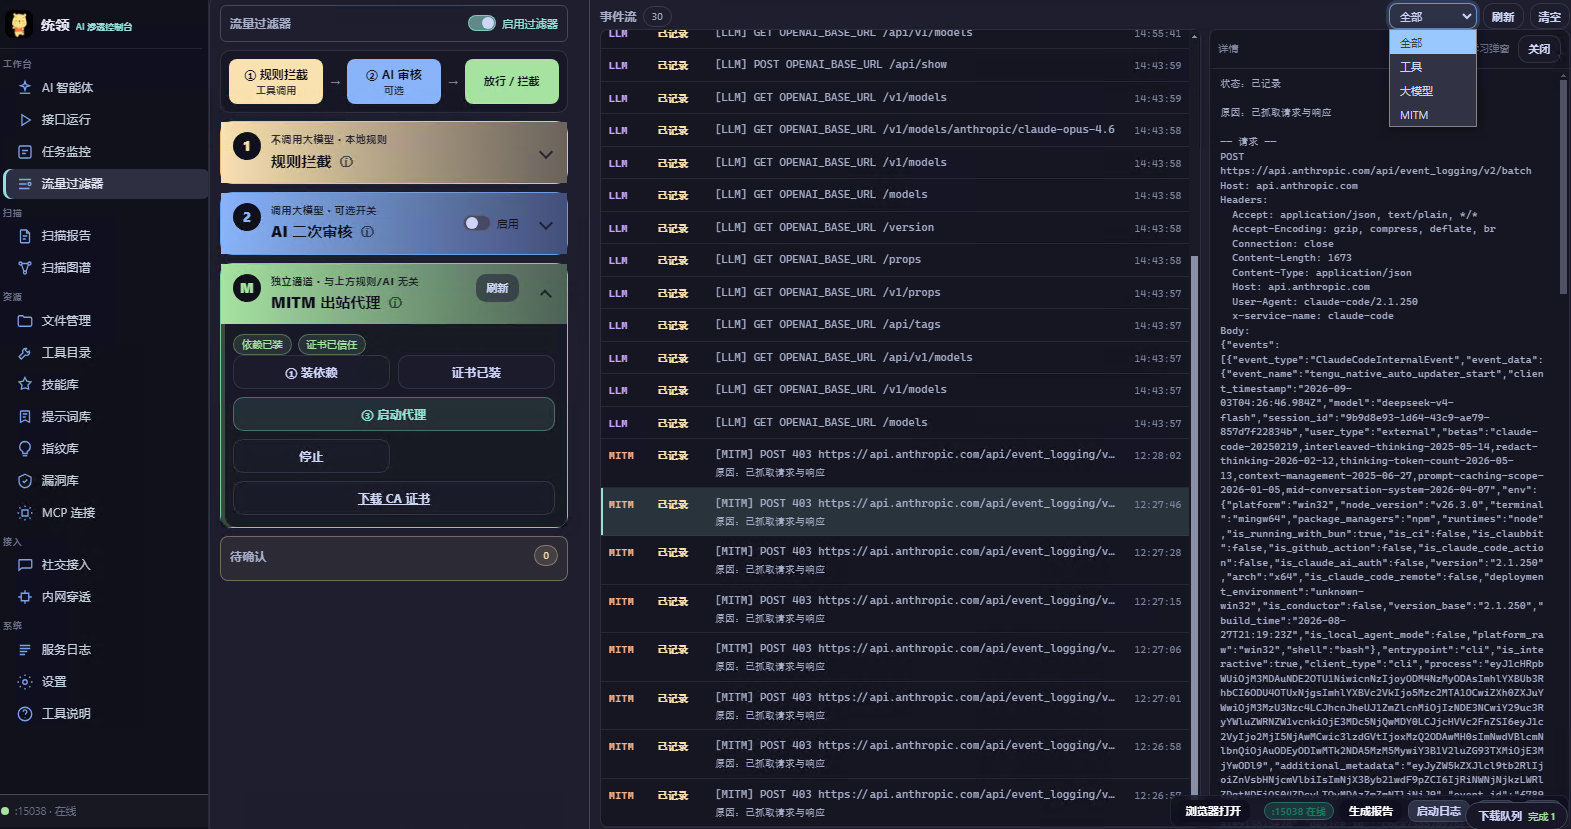1571x829 pixels.
Task: Click the 证书已信任 status chip
Action: click(331, 345)
